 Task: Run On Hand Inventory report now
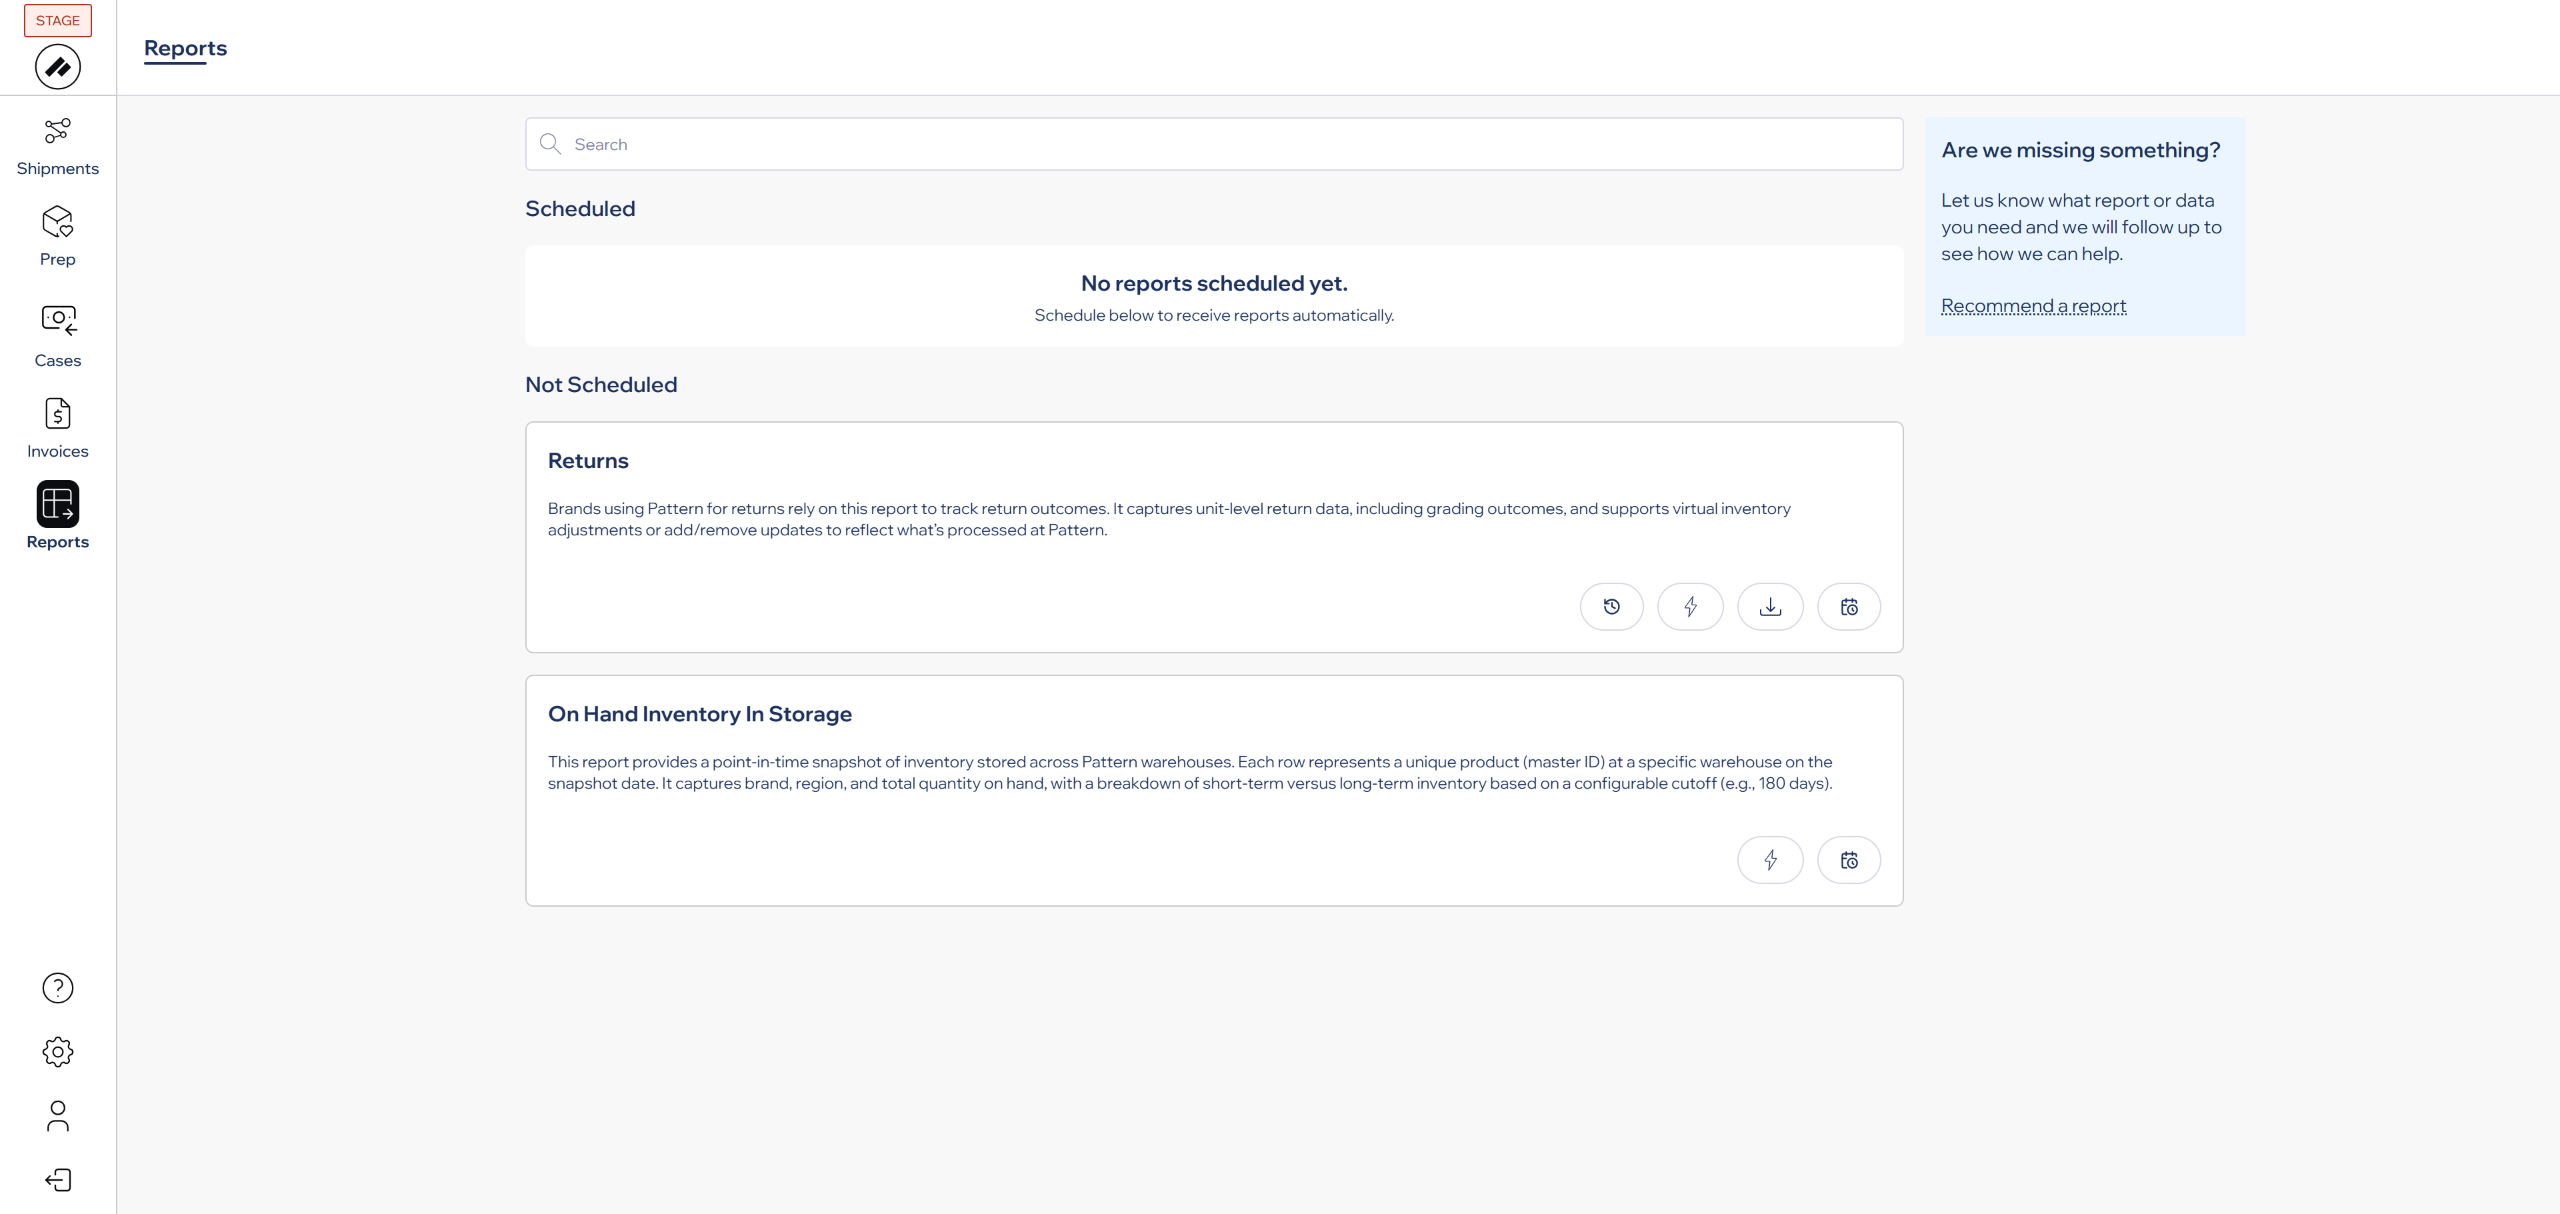pyautogui.click(x=1770, y=860)
